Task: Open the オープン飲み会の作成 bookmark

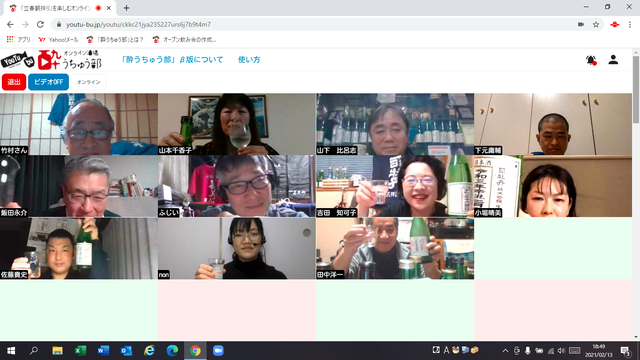Action: tap(184, 40)
